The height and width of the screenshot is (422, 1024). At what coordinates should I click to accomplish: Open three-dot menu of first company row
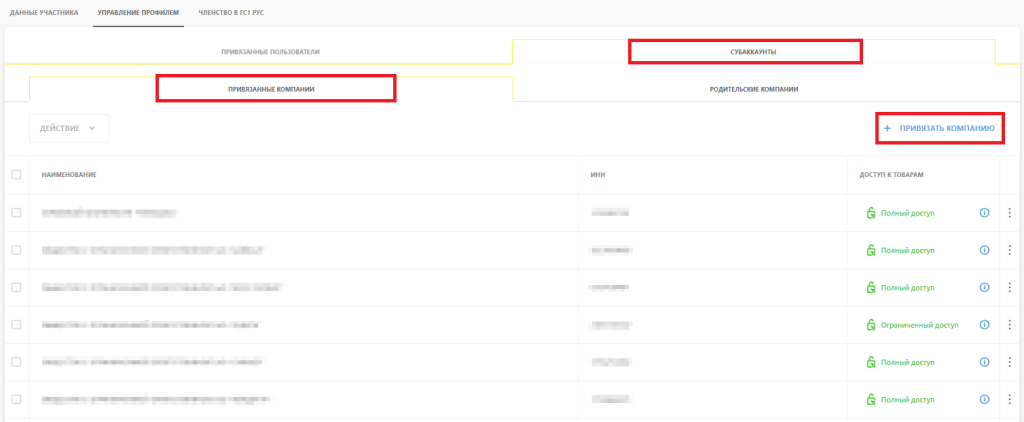[x=1010, y=213]
